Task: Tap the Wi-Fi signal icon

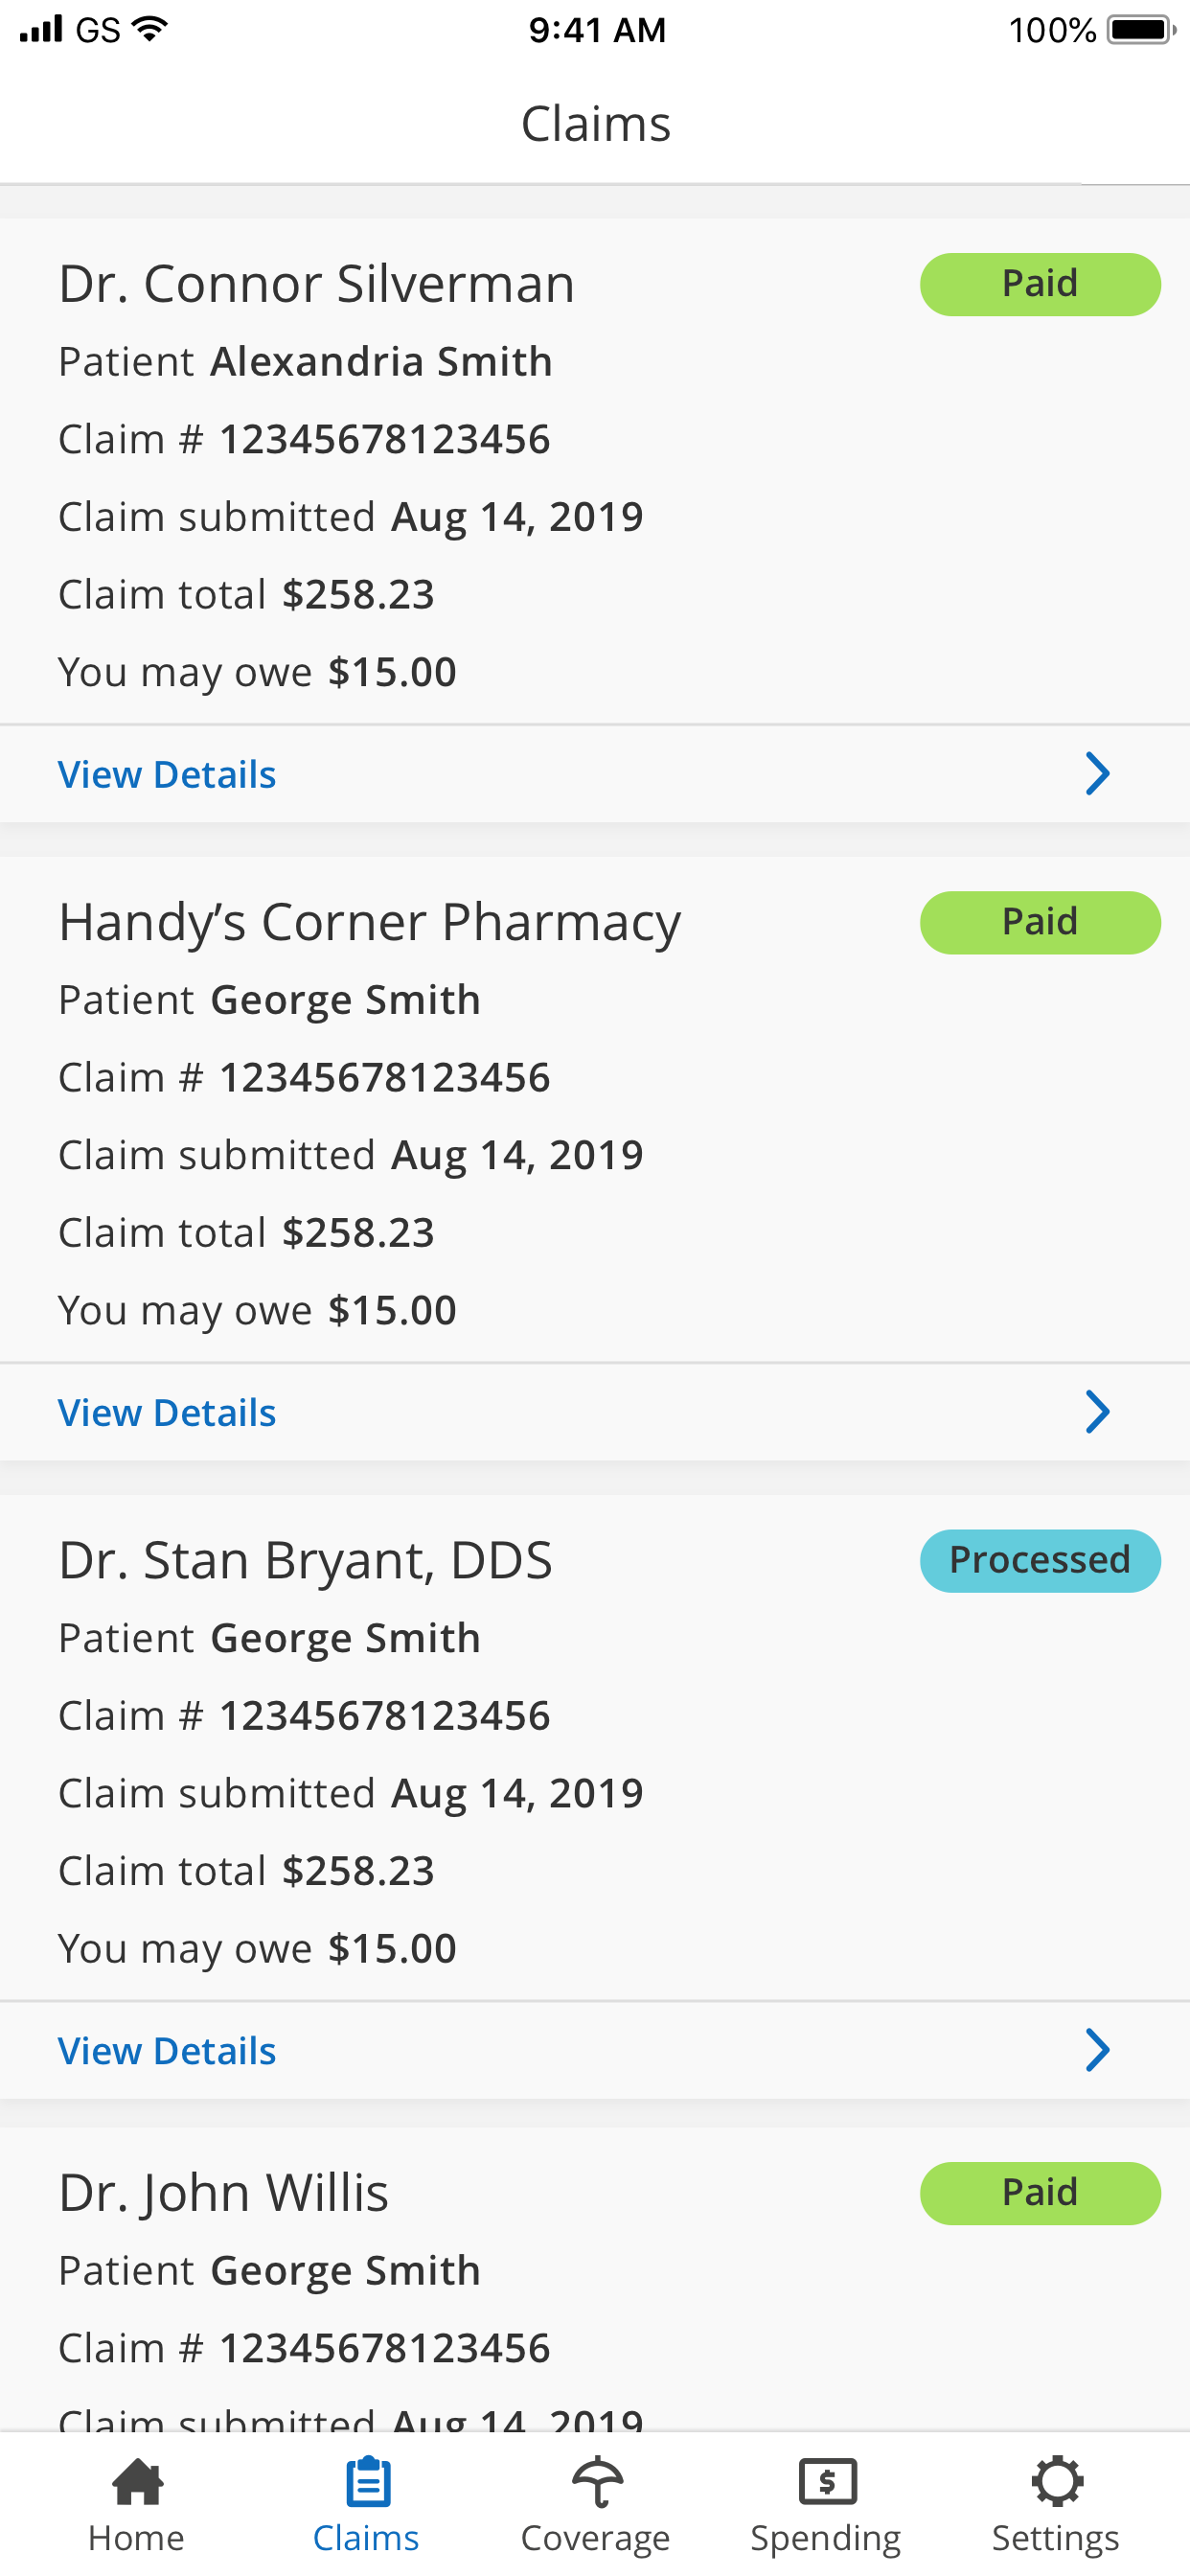Action: [150, 29]
